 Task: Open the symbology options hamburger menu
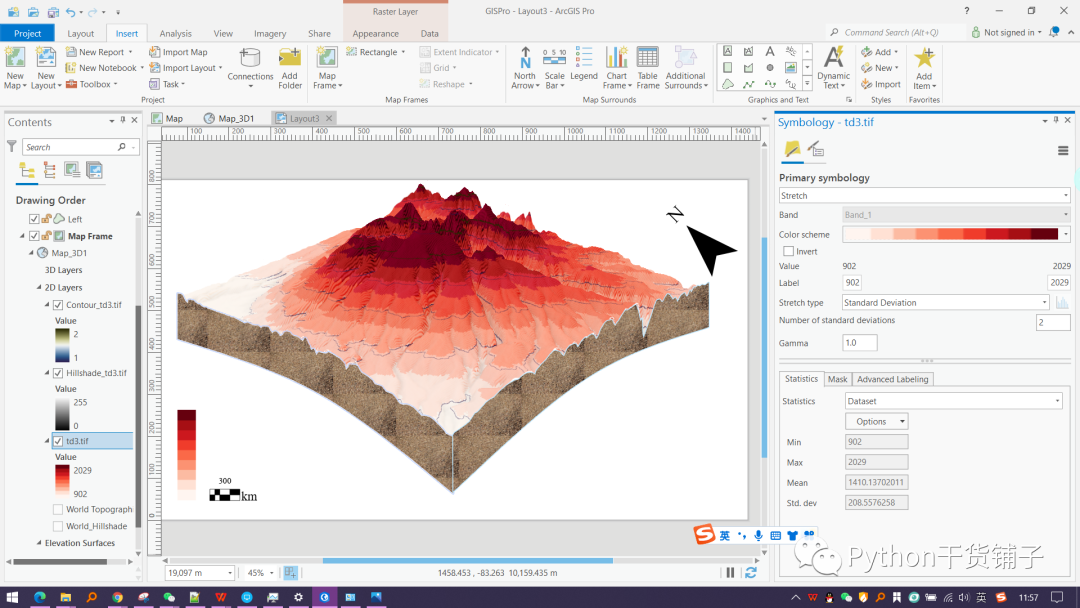(x=1063, y=151)
